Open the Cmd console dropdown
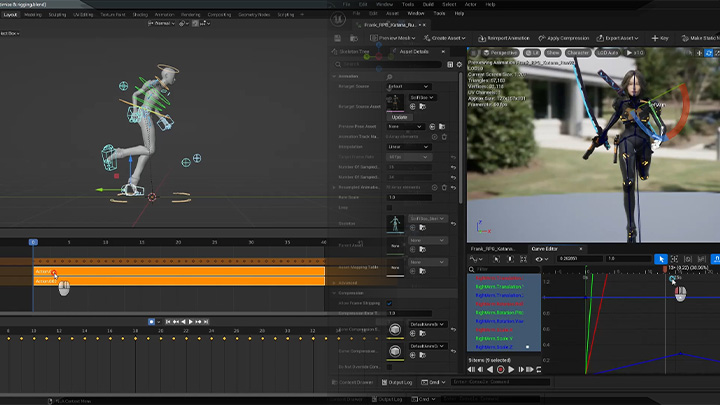 [x=433, y=382]
